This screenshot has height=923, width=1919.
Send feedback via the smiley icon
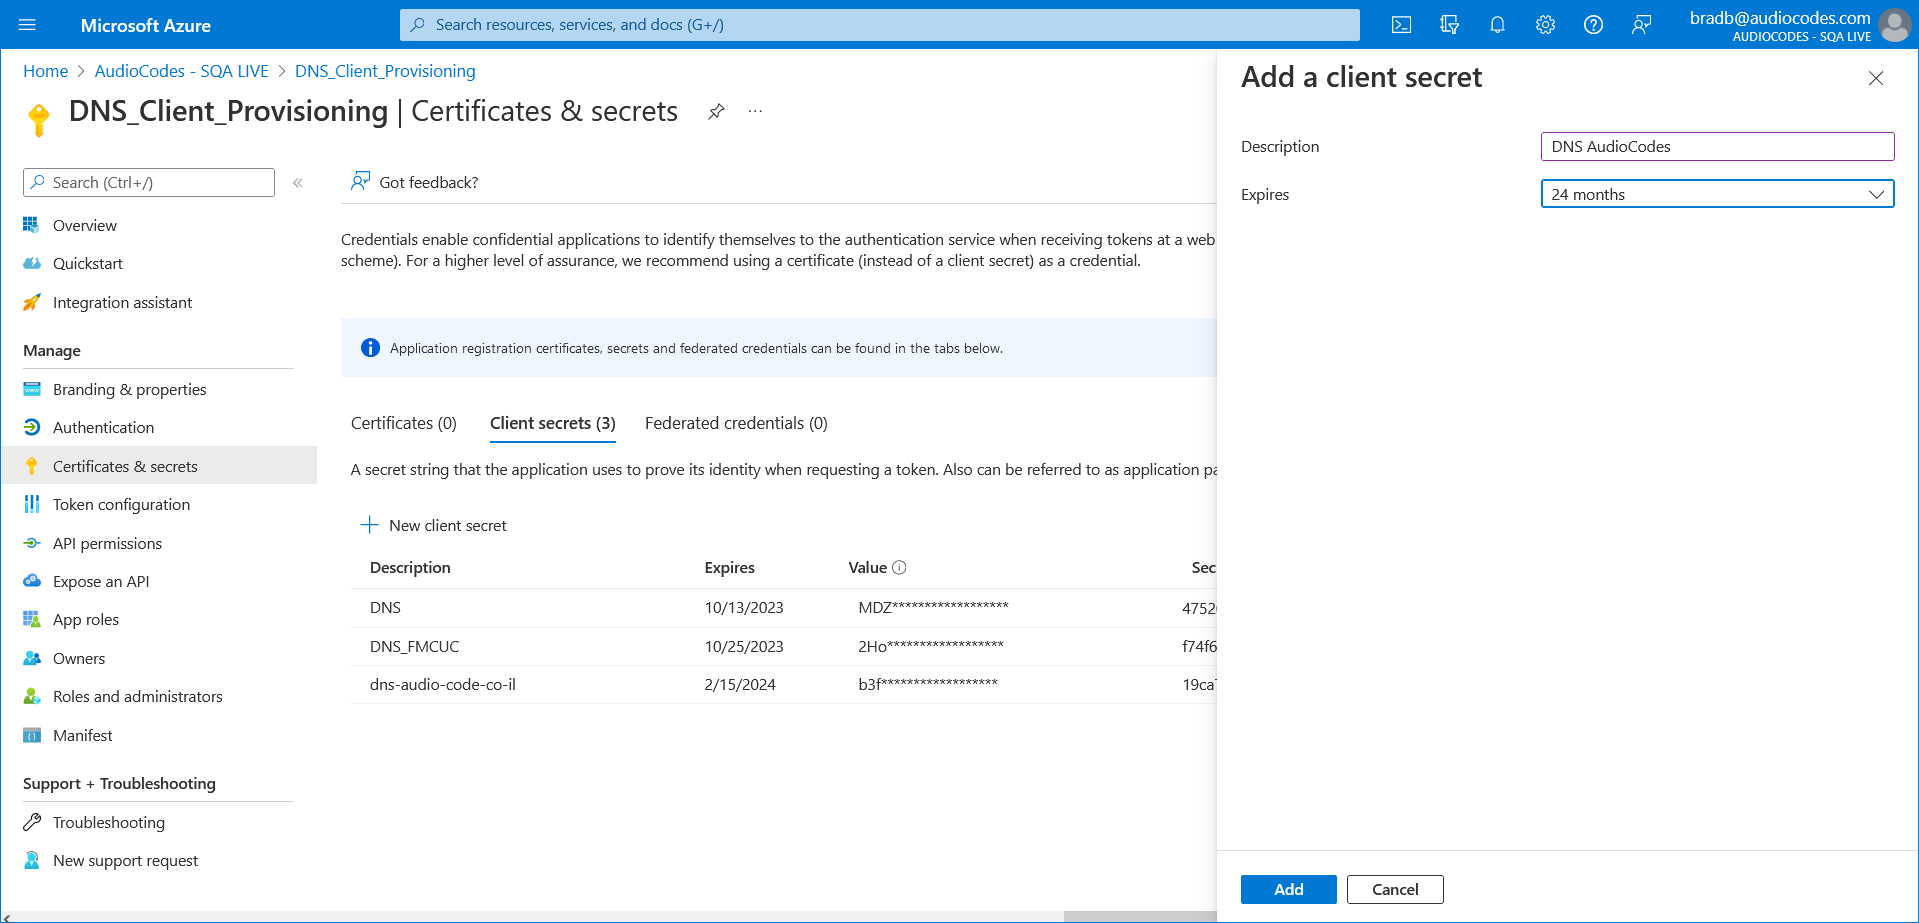[x=1641, y=24]
